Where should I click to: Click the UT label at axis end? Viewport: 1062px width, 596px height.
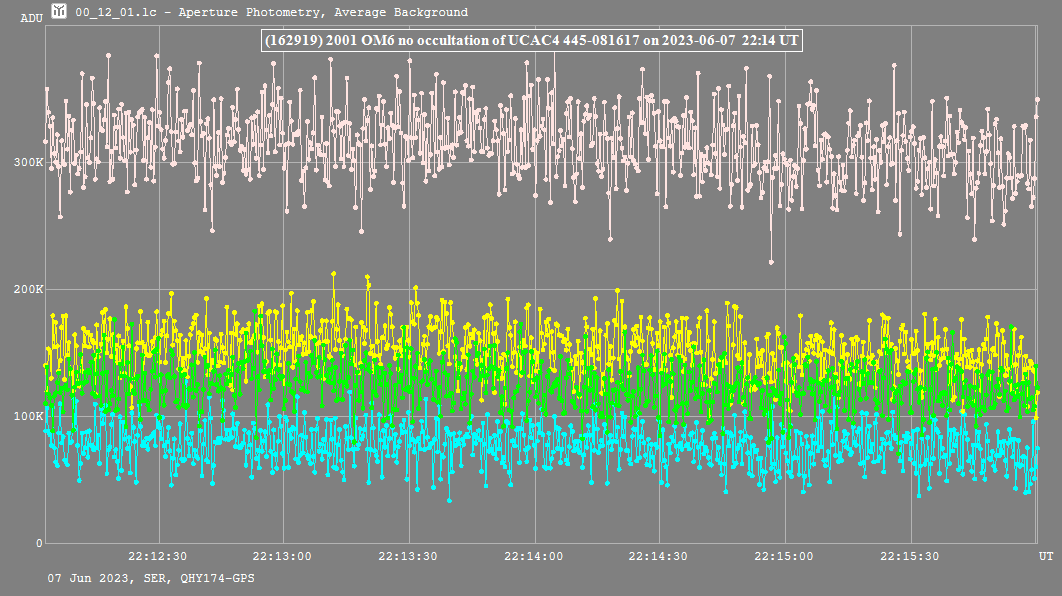(1045, 556)
